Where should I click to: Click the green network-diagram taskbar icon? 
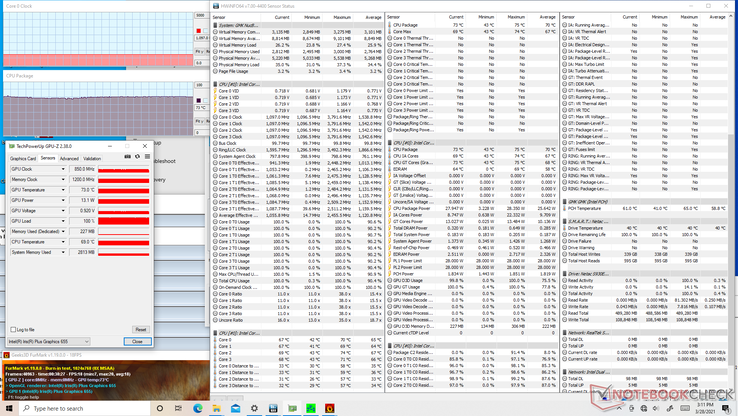tap(311, 408)
